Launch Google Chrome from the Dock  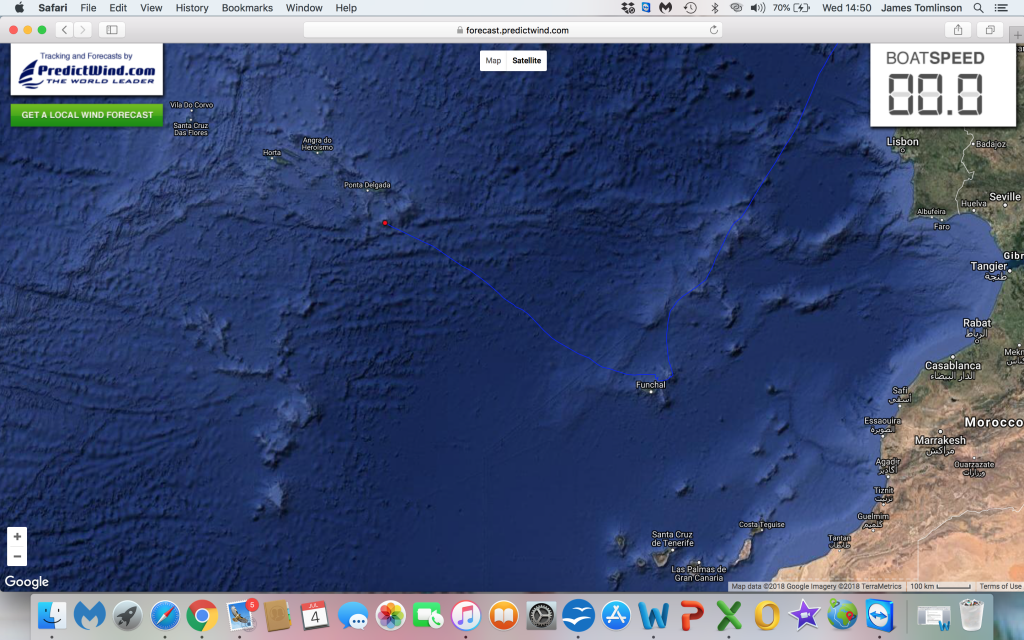(202, 615)
